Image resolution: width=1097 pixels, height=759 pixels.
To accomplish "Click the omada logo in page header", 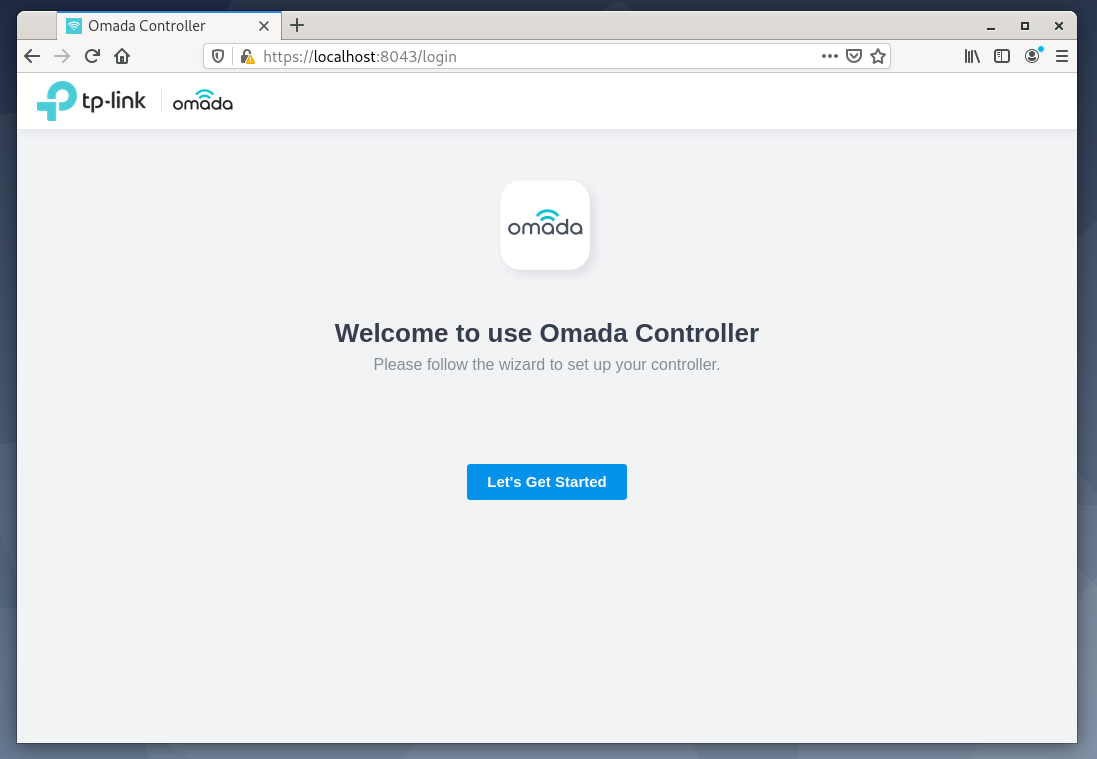I will point(203,101).
